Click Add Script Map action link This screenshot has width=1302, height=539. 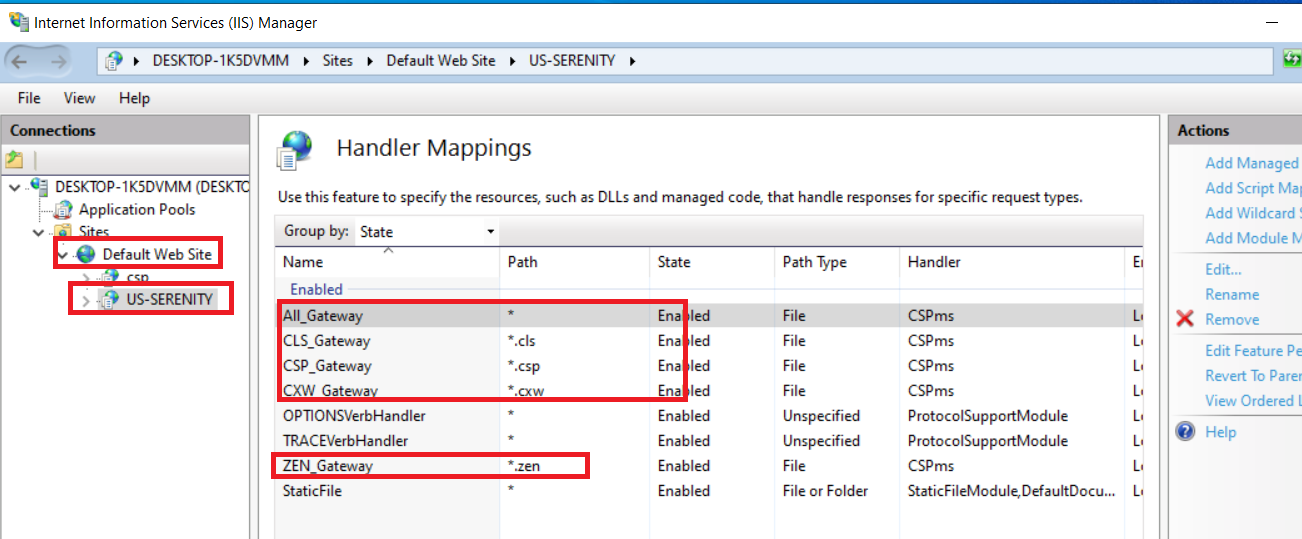point(1253,188)
